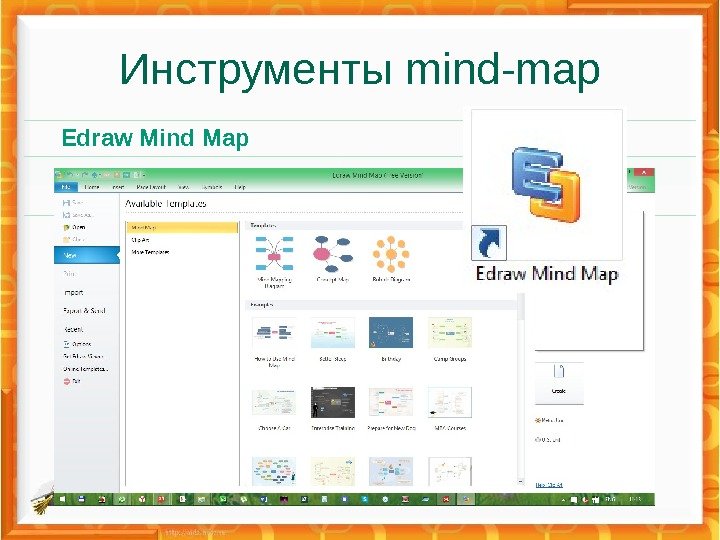
Task: Open the blue Birthday example thumbnail
Action: click(x=391, y=332)
